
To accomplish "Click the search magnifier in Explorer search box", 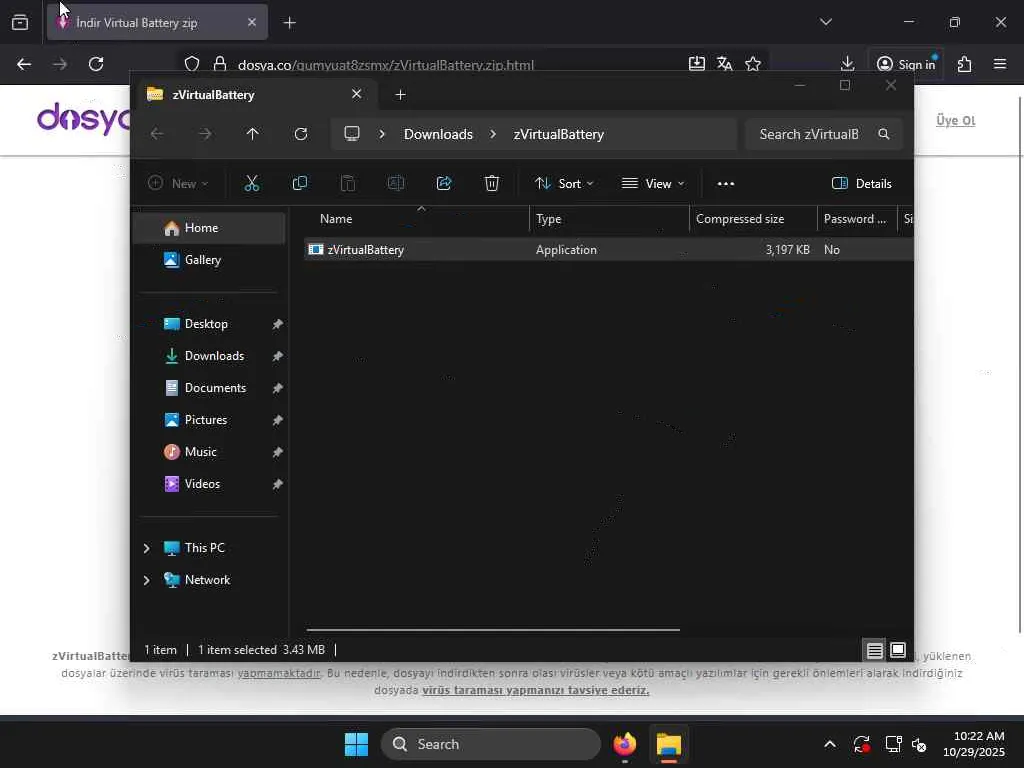I will (884, 134).
